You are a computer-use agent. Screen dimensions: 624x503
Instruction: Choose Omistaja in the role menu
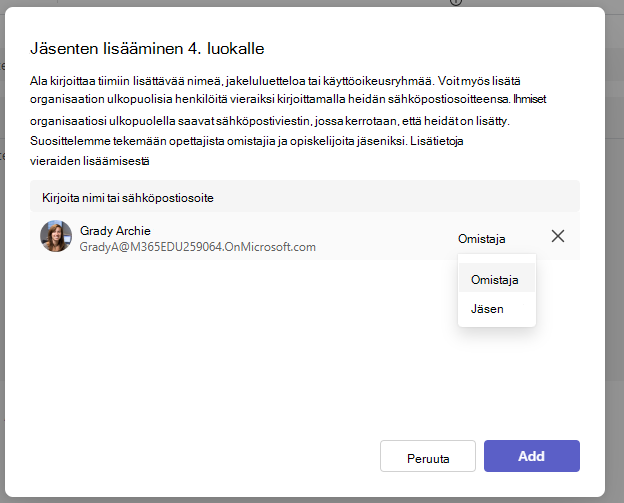tap(497, 278)
